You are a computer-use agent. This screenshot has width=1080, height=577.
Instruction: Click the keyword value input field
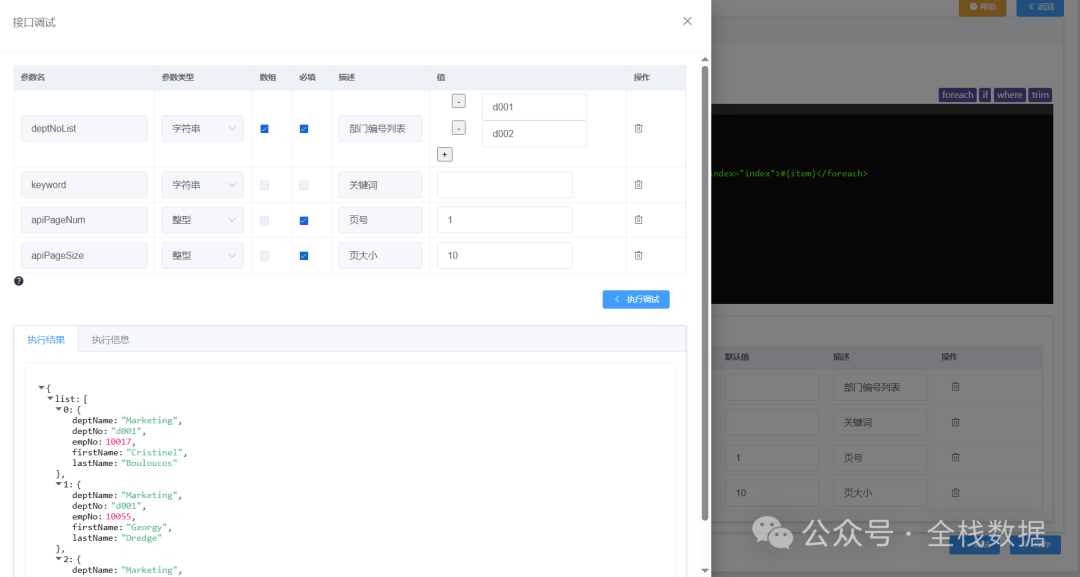point(504,185)
